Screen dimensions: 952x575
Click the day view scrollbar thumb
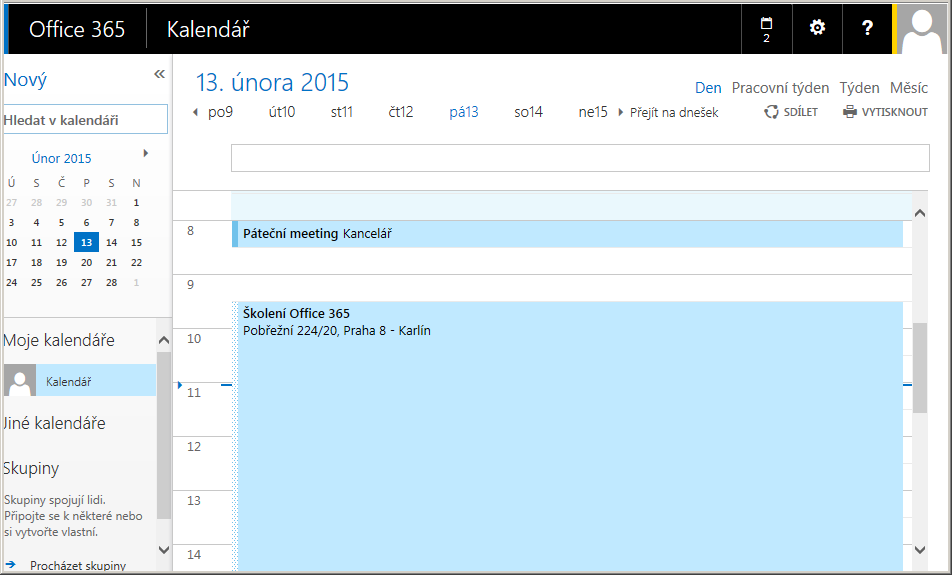920,367
